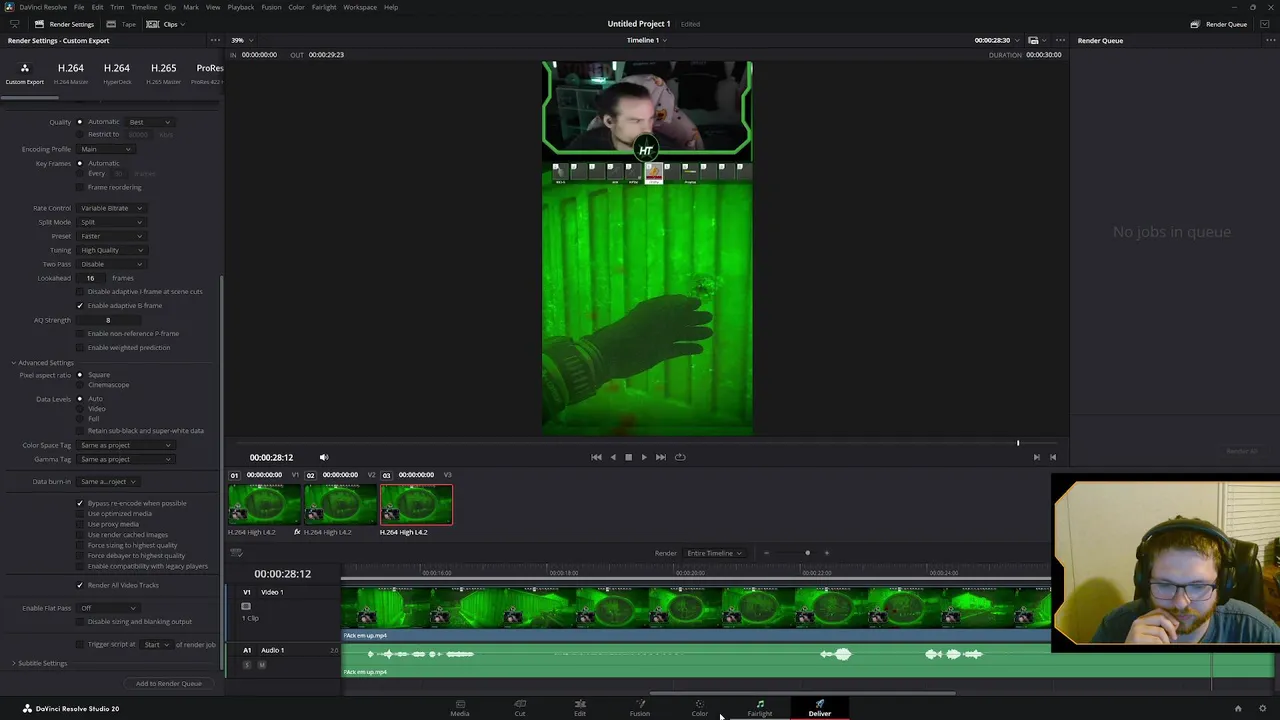Open the Preset Faster dropdown
1280x720 pixels.
pyautogui.click(x=111, y=236)
